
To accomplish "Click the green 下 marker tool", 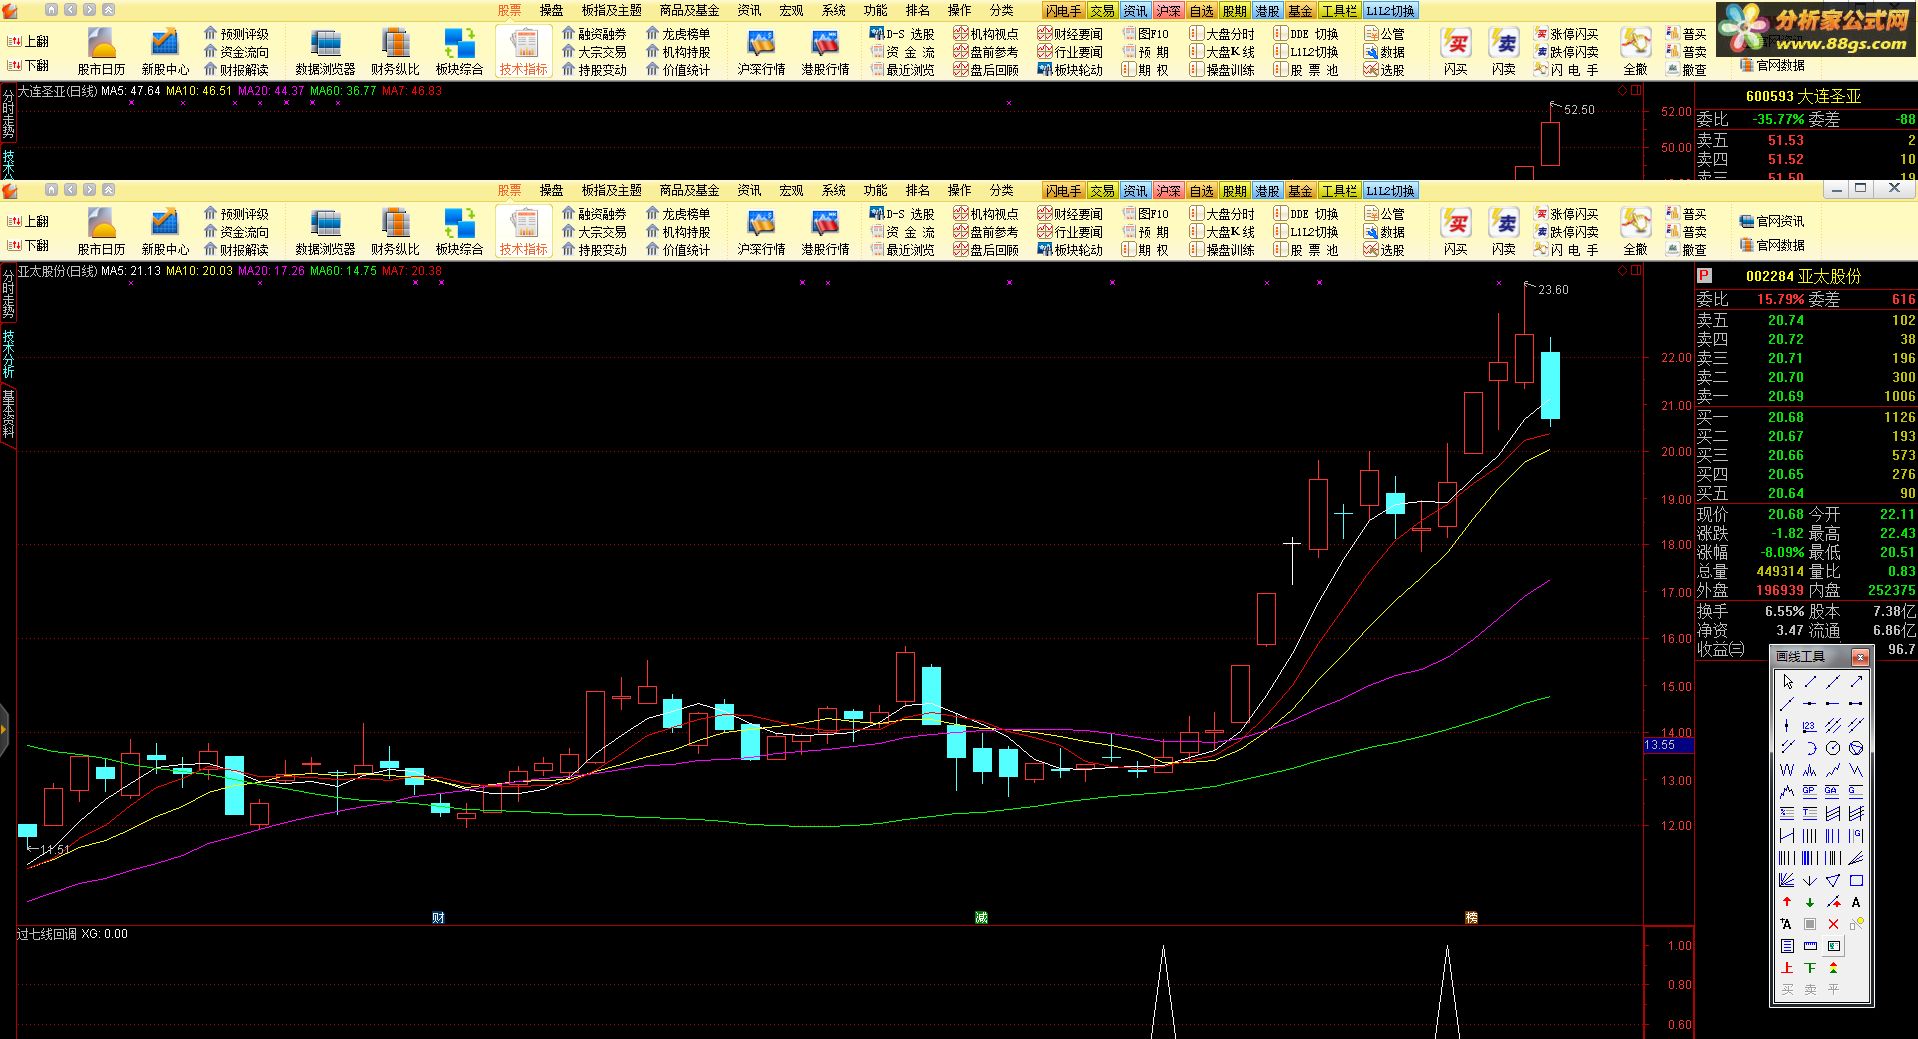I will point(1810,967).
